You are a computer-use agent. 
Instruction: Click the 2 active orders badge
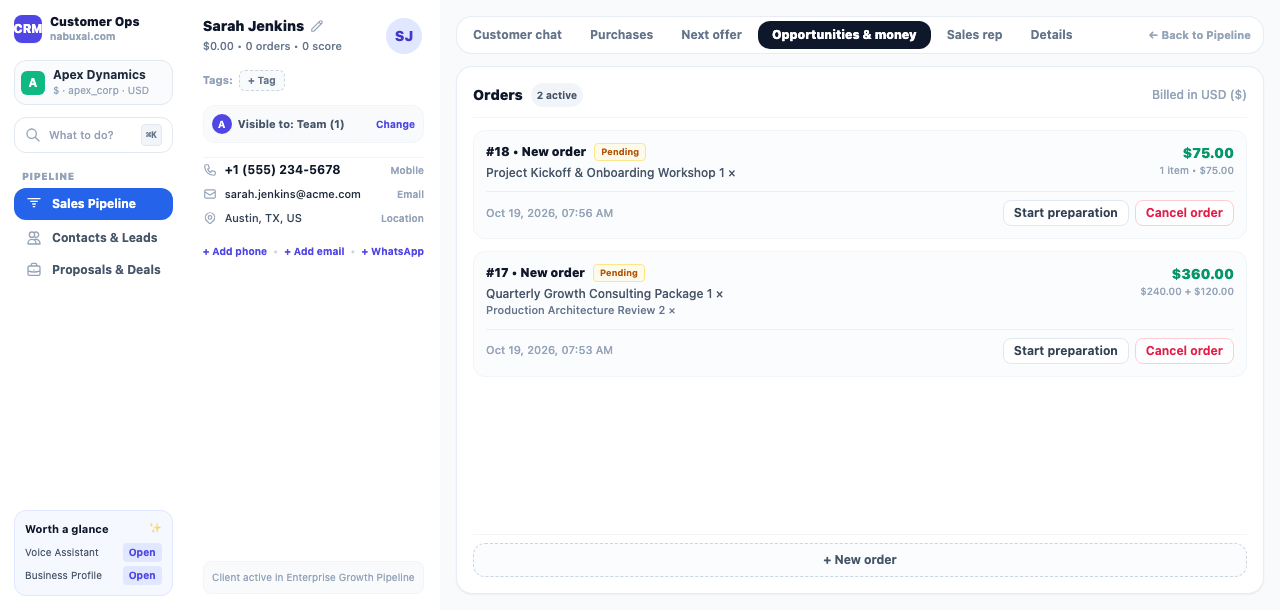557,96
